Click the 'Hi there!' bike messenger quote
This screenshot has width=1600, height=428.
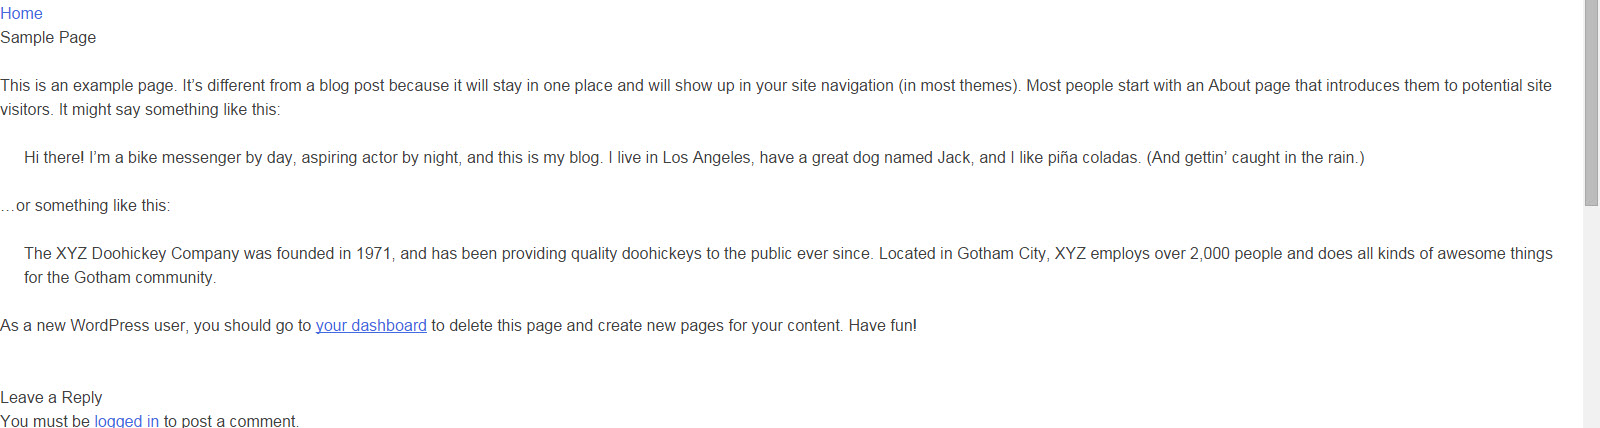tap(694, 157)
